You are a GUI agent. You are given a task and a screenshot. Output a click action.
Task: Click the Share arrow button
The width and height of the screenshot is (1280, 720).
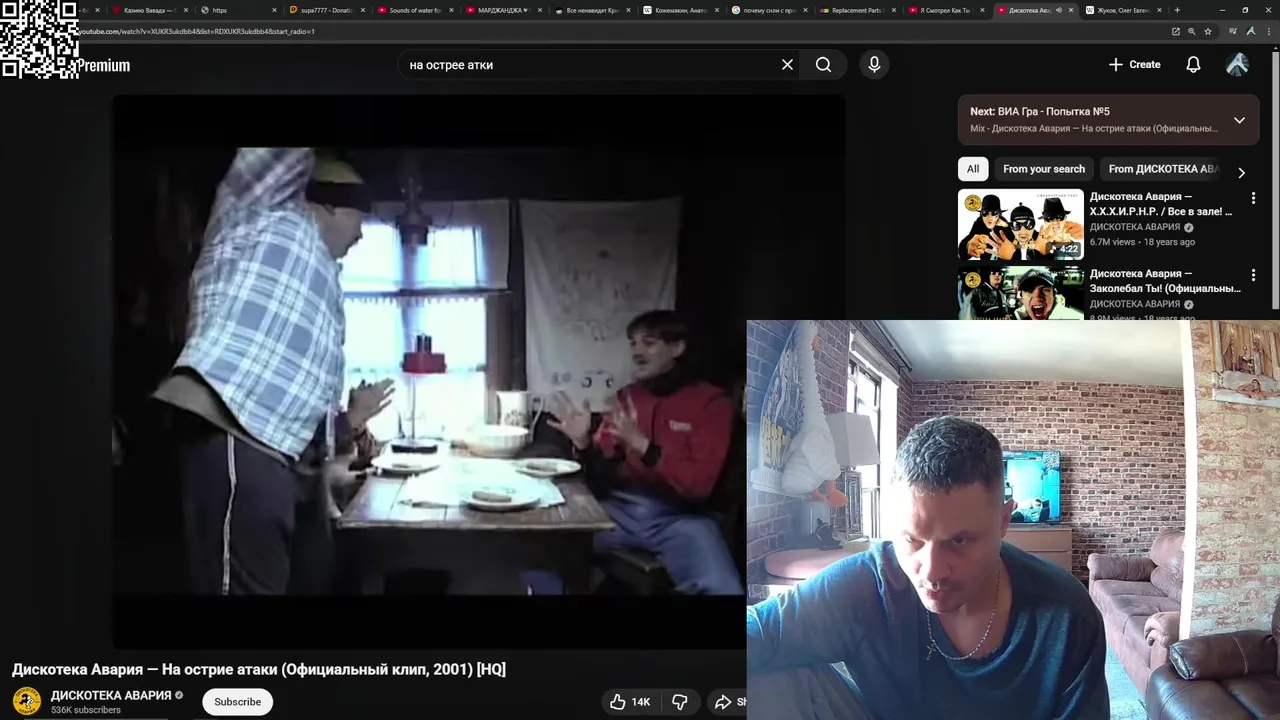pos(728,702)
